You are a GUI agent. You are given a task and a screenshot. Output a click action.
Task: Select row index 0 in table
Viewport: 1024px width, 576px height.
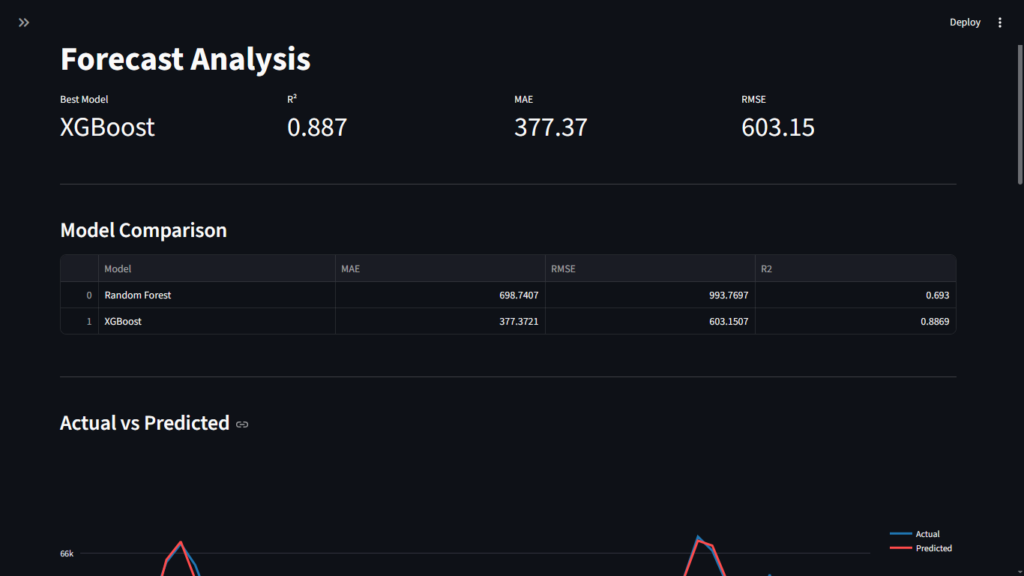[80, 295]
